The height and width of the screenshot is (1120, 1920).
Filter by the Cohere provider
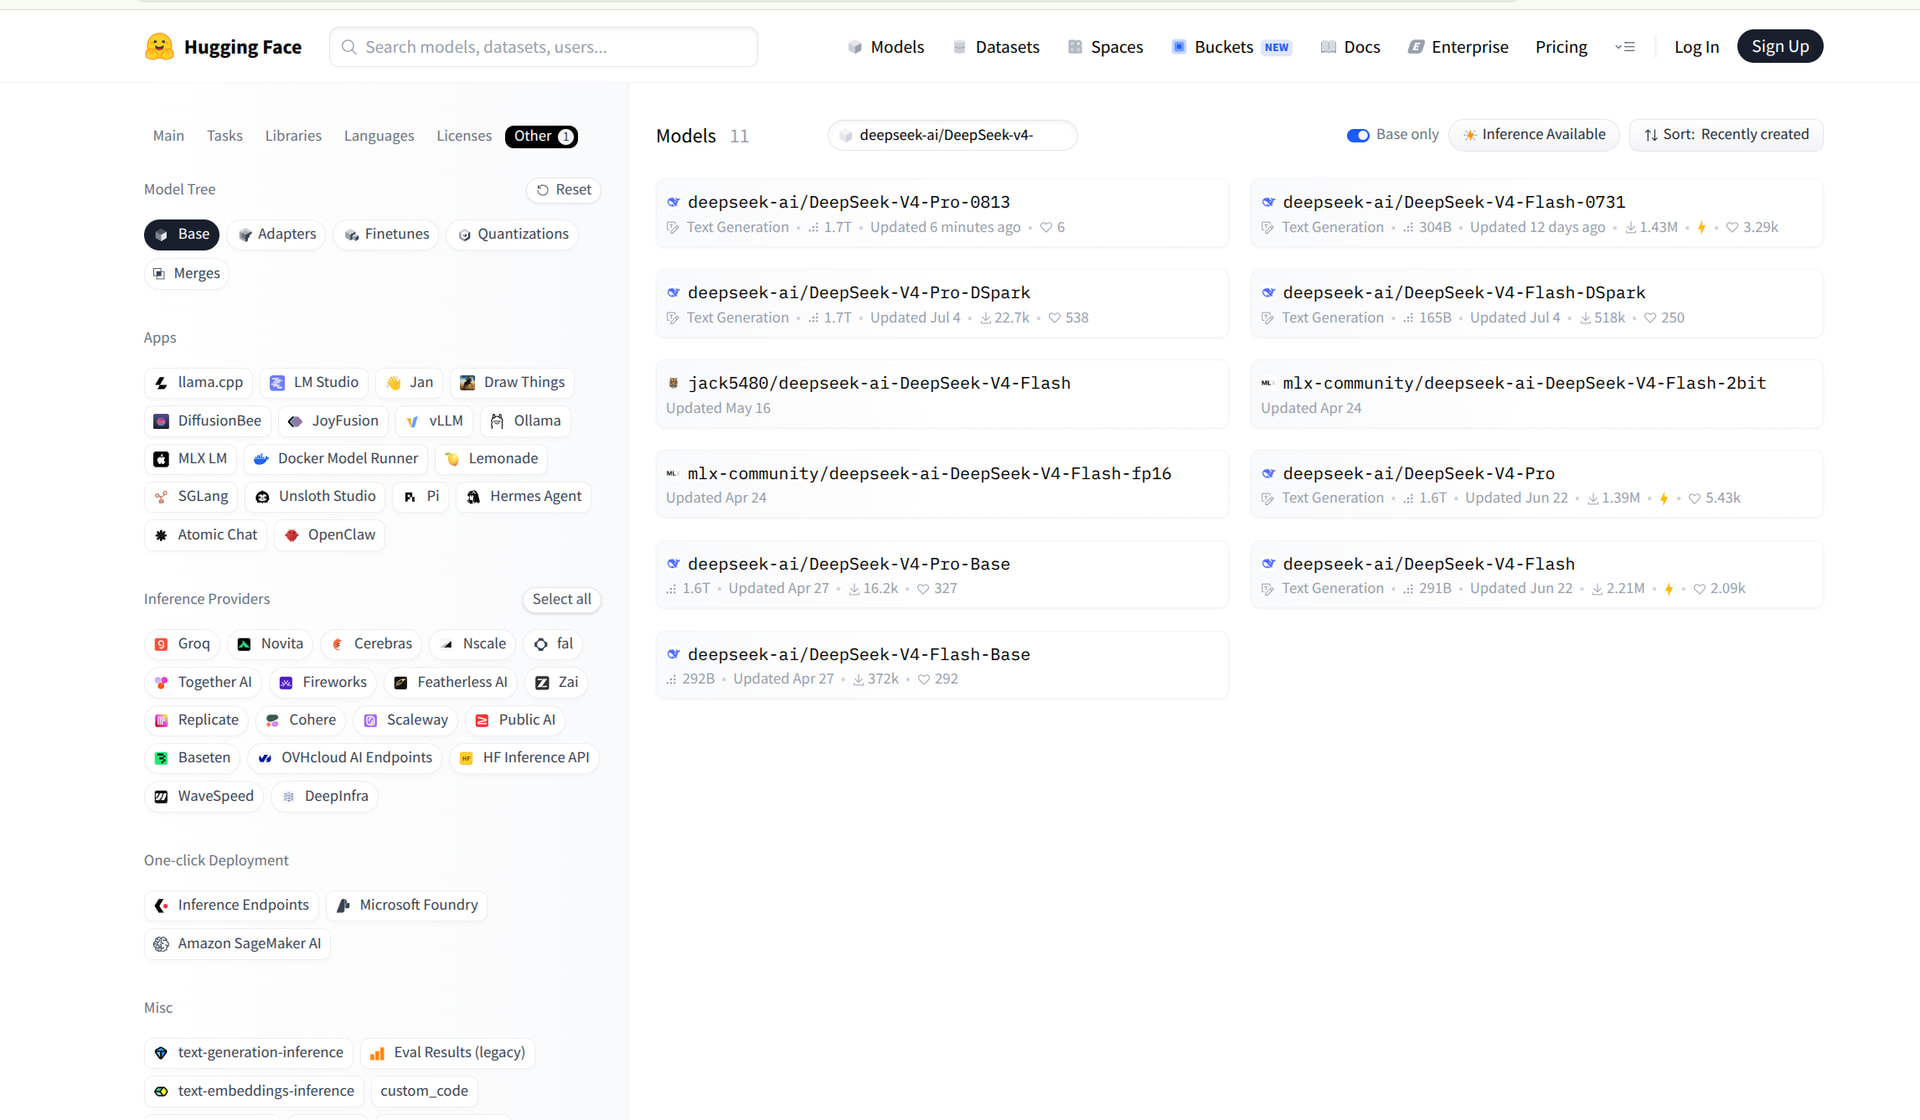tap(301, 720)
